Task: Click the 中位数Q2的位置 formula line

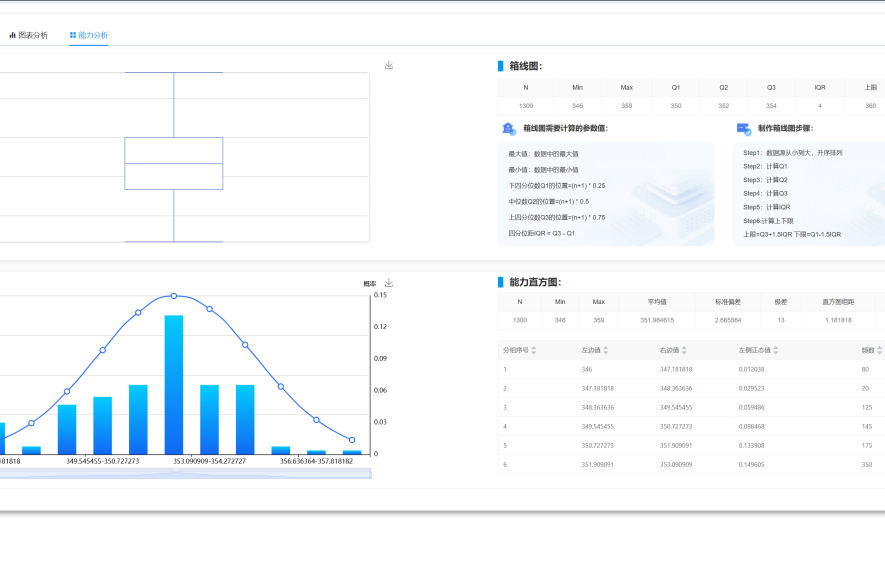Action: click(549, 201)
